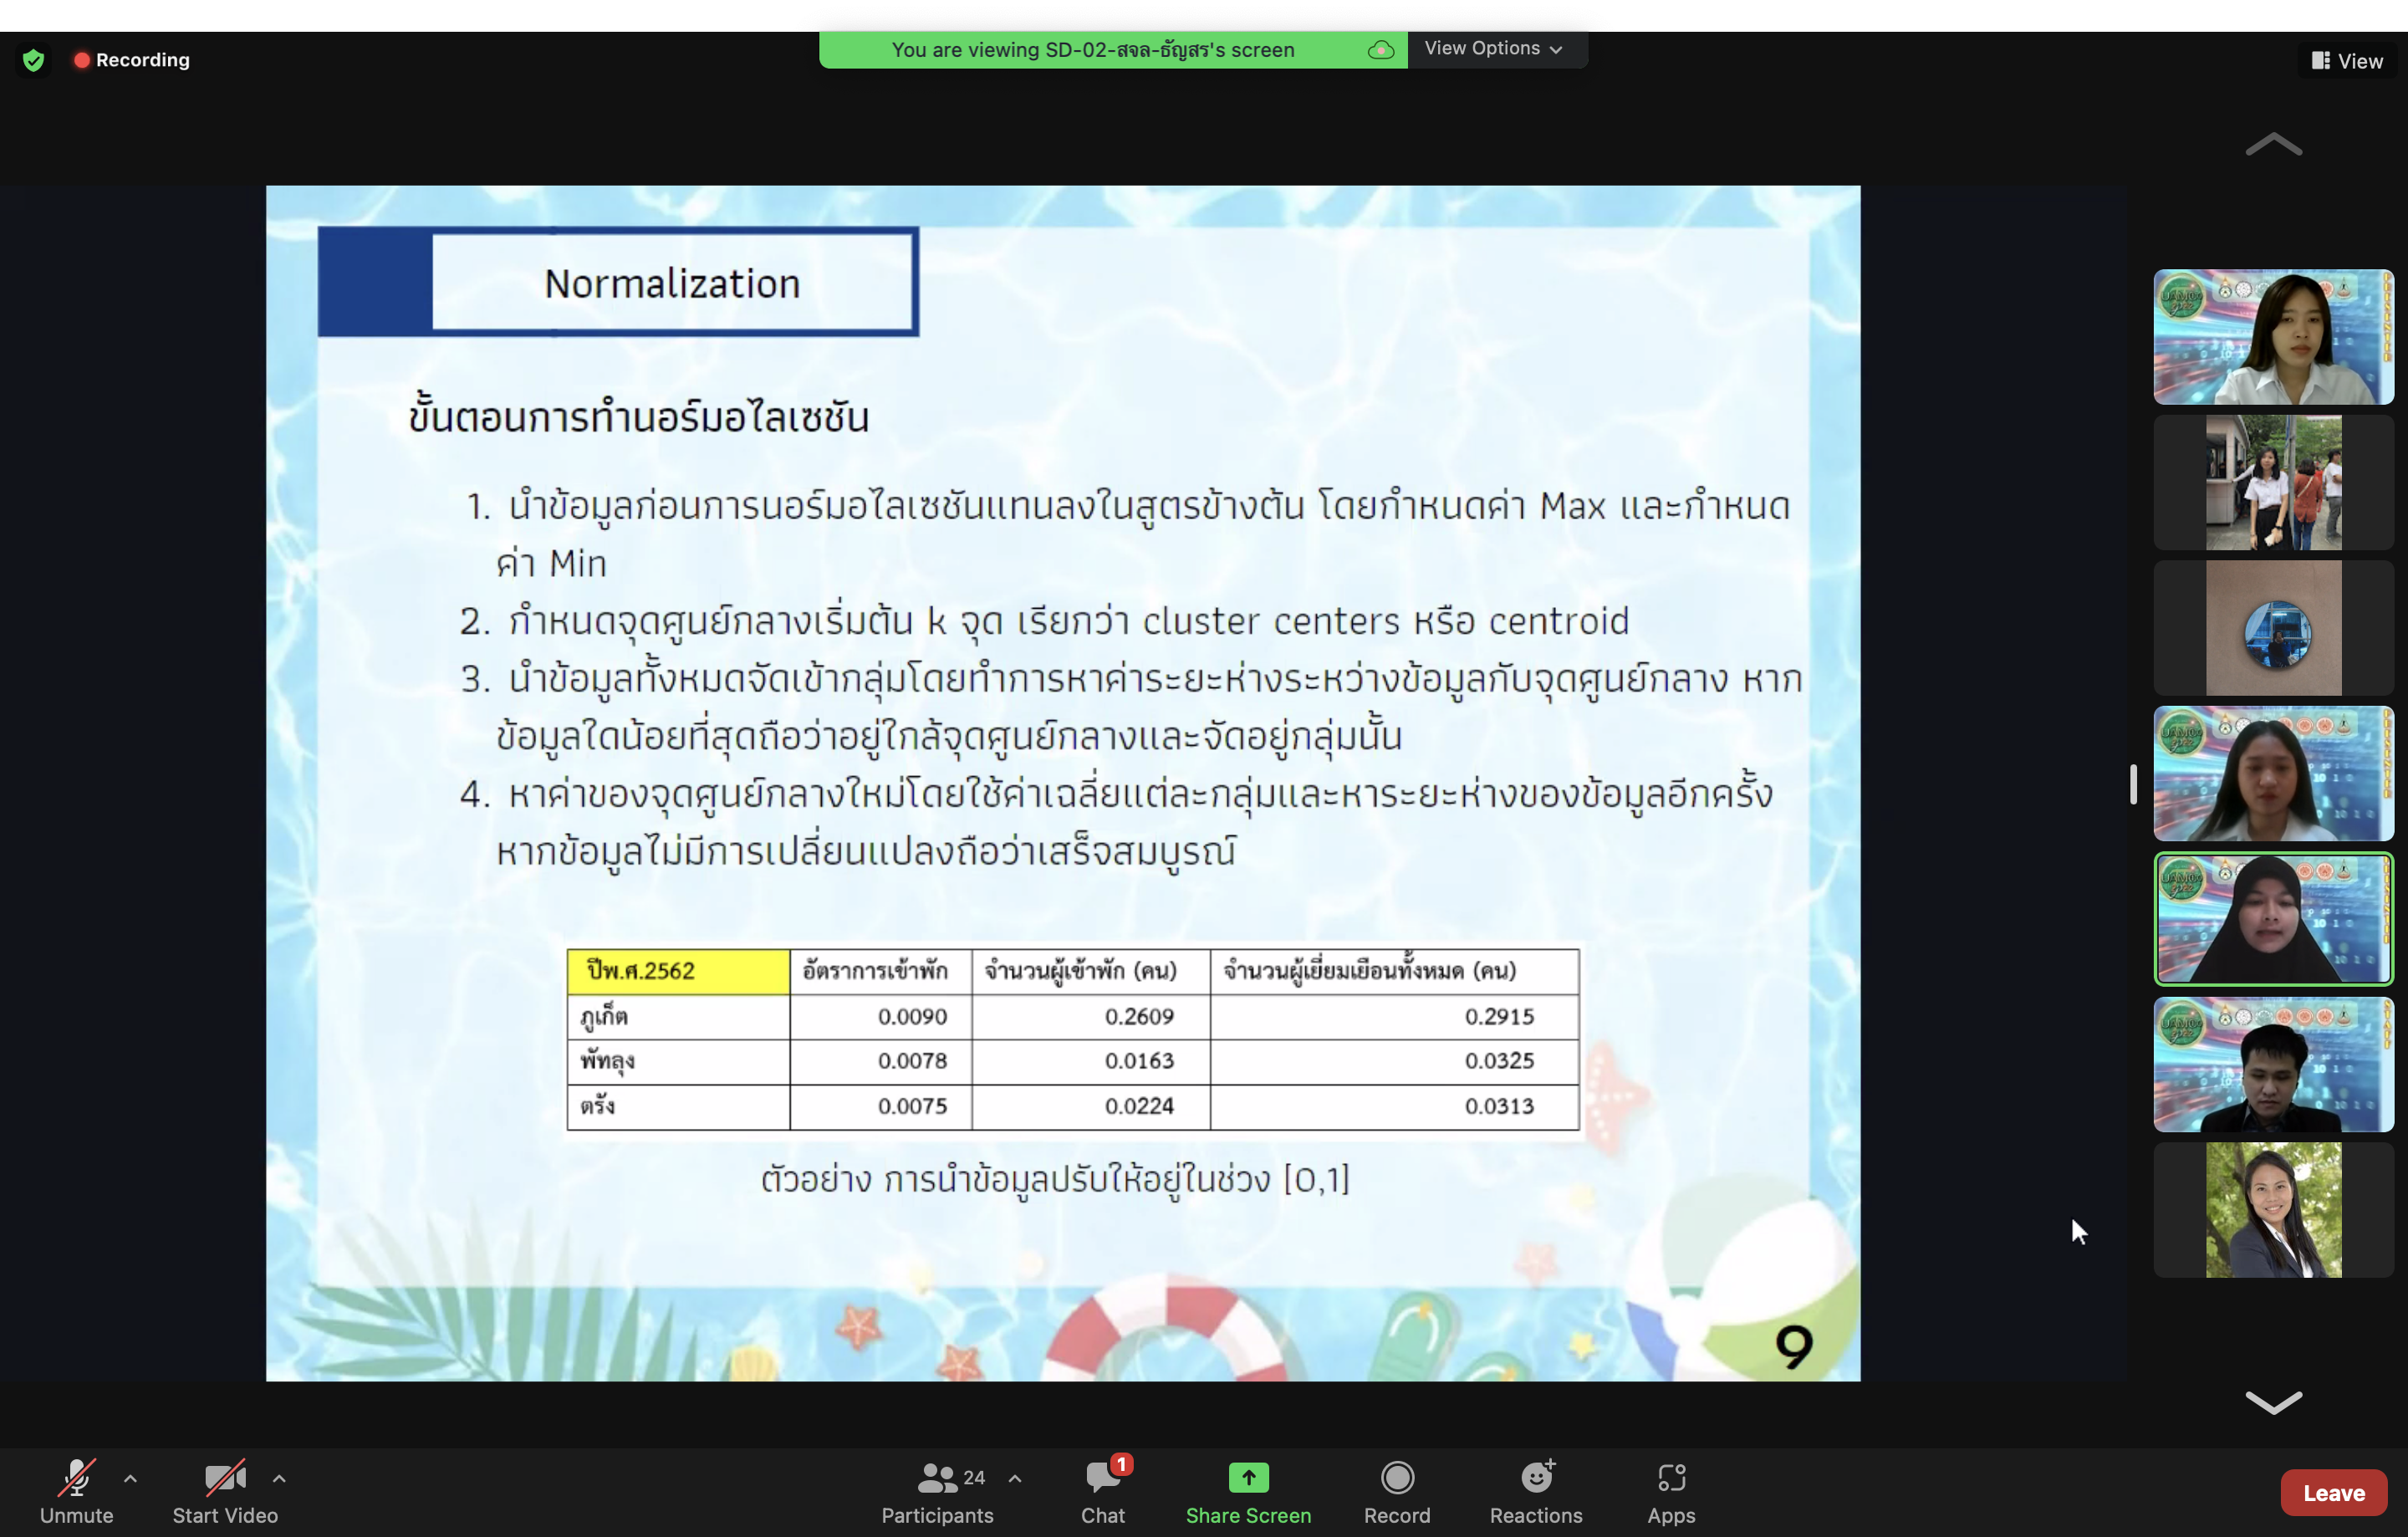
Task: Click the View layout button
Action: click(x=2347, y=61)
